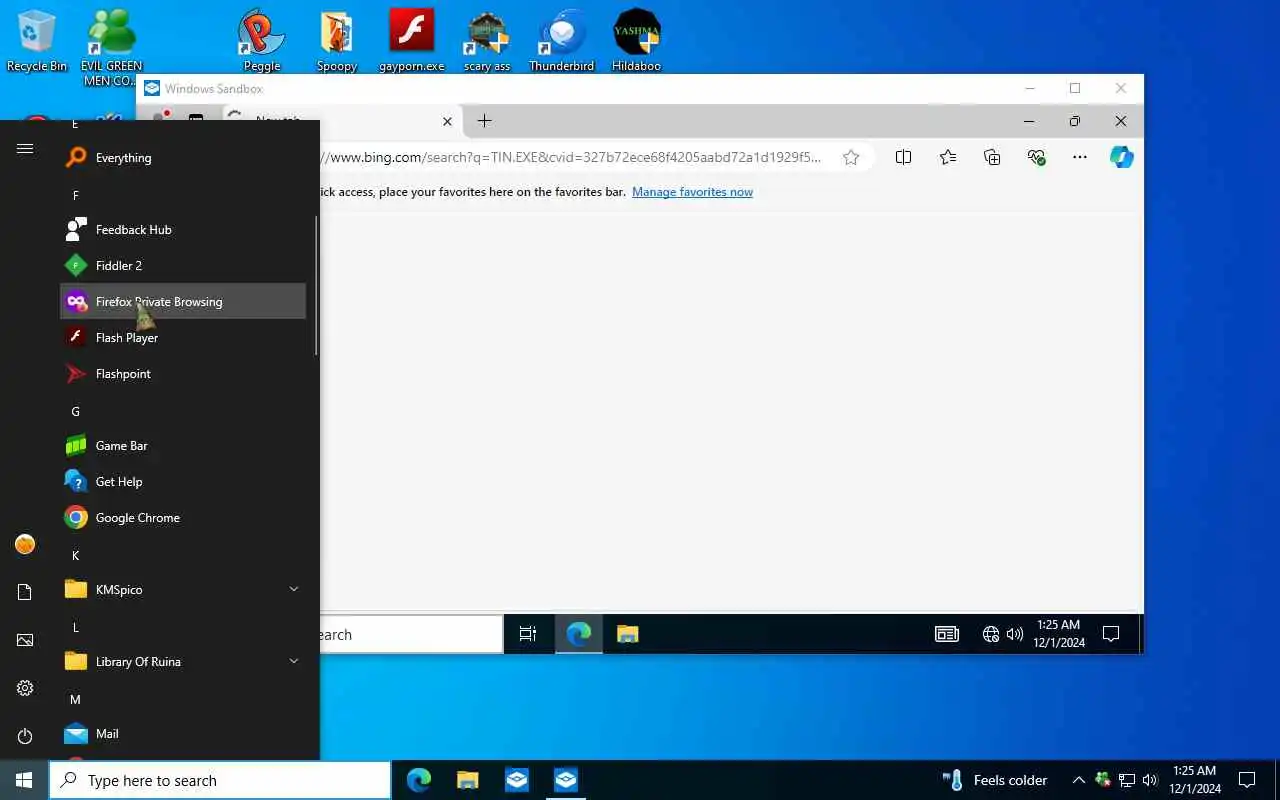Open Game Bar from Start menu
The height and width of the screenshot is (800, 1280).
click(x=183, y=446)
